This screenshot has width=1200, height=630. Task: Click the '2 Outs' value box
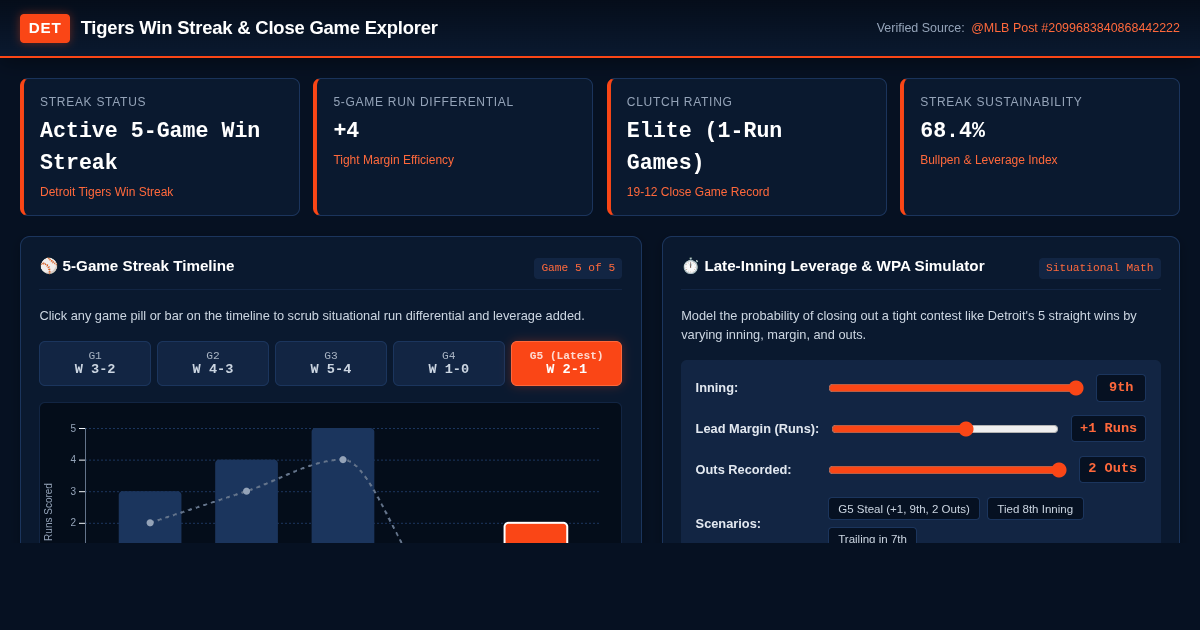point(1112,469)
